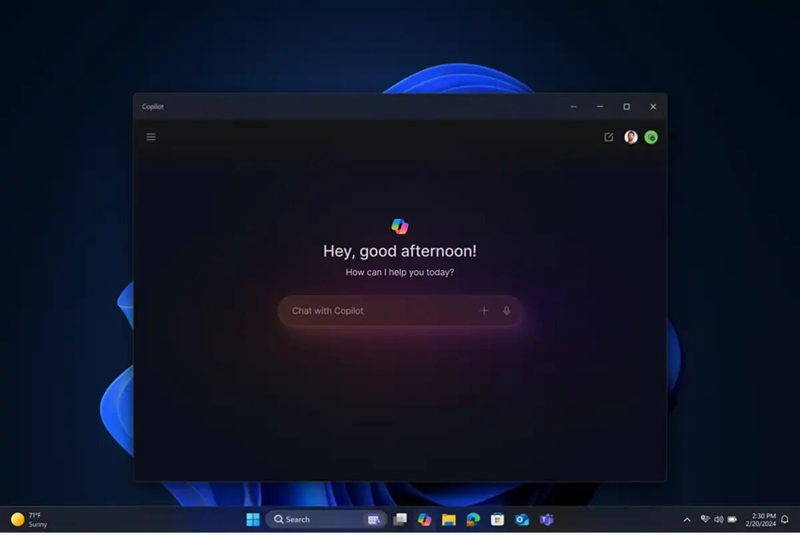Open the user profile avatar
The height and width of the screenshot is (535, 800).
tap(631, 137)
